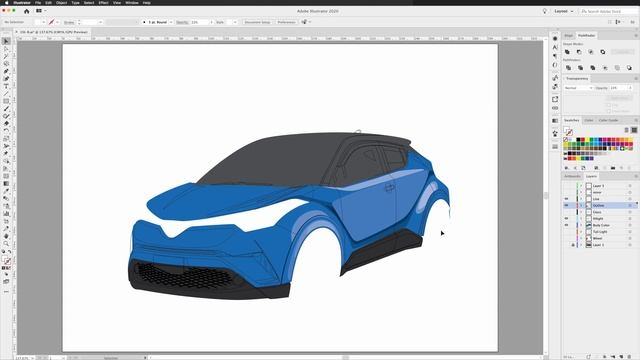Switch to the Align tab
Screen dimensions: 640x360
point(569,36)
